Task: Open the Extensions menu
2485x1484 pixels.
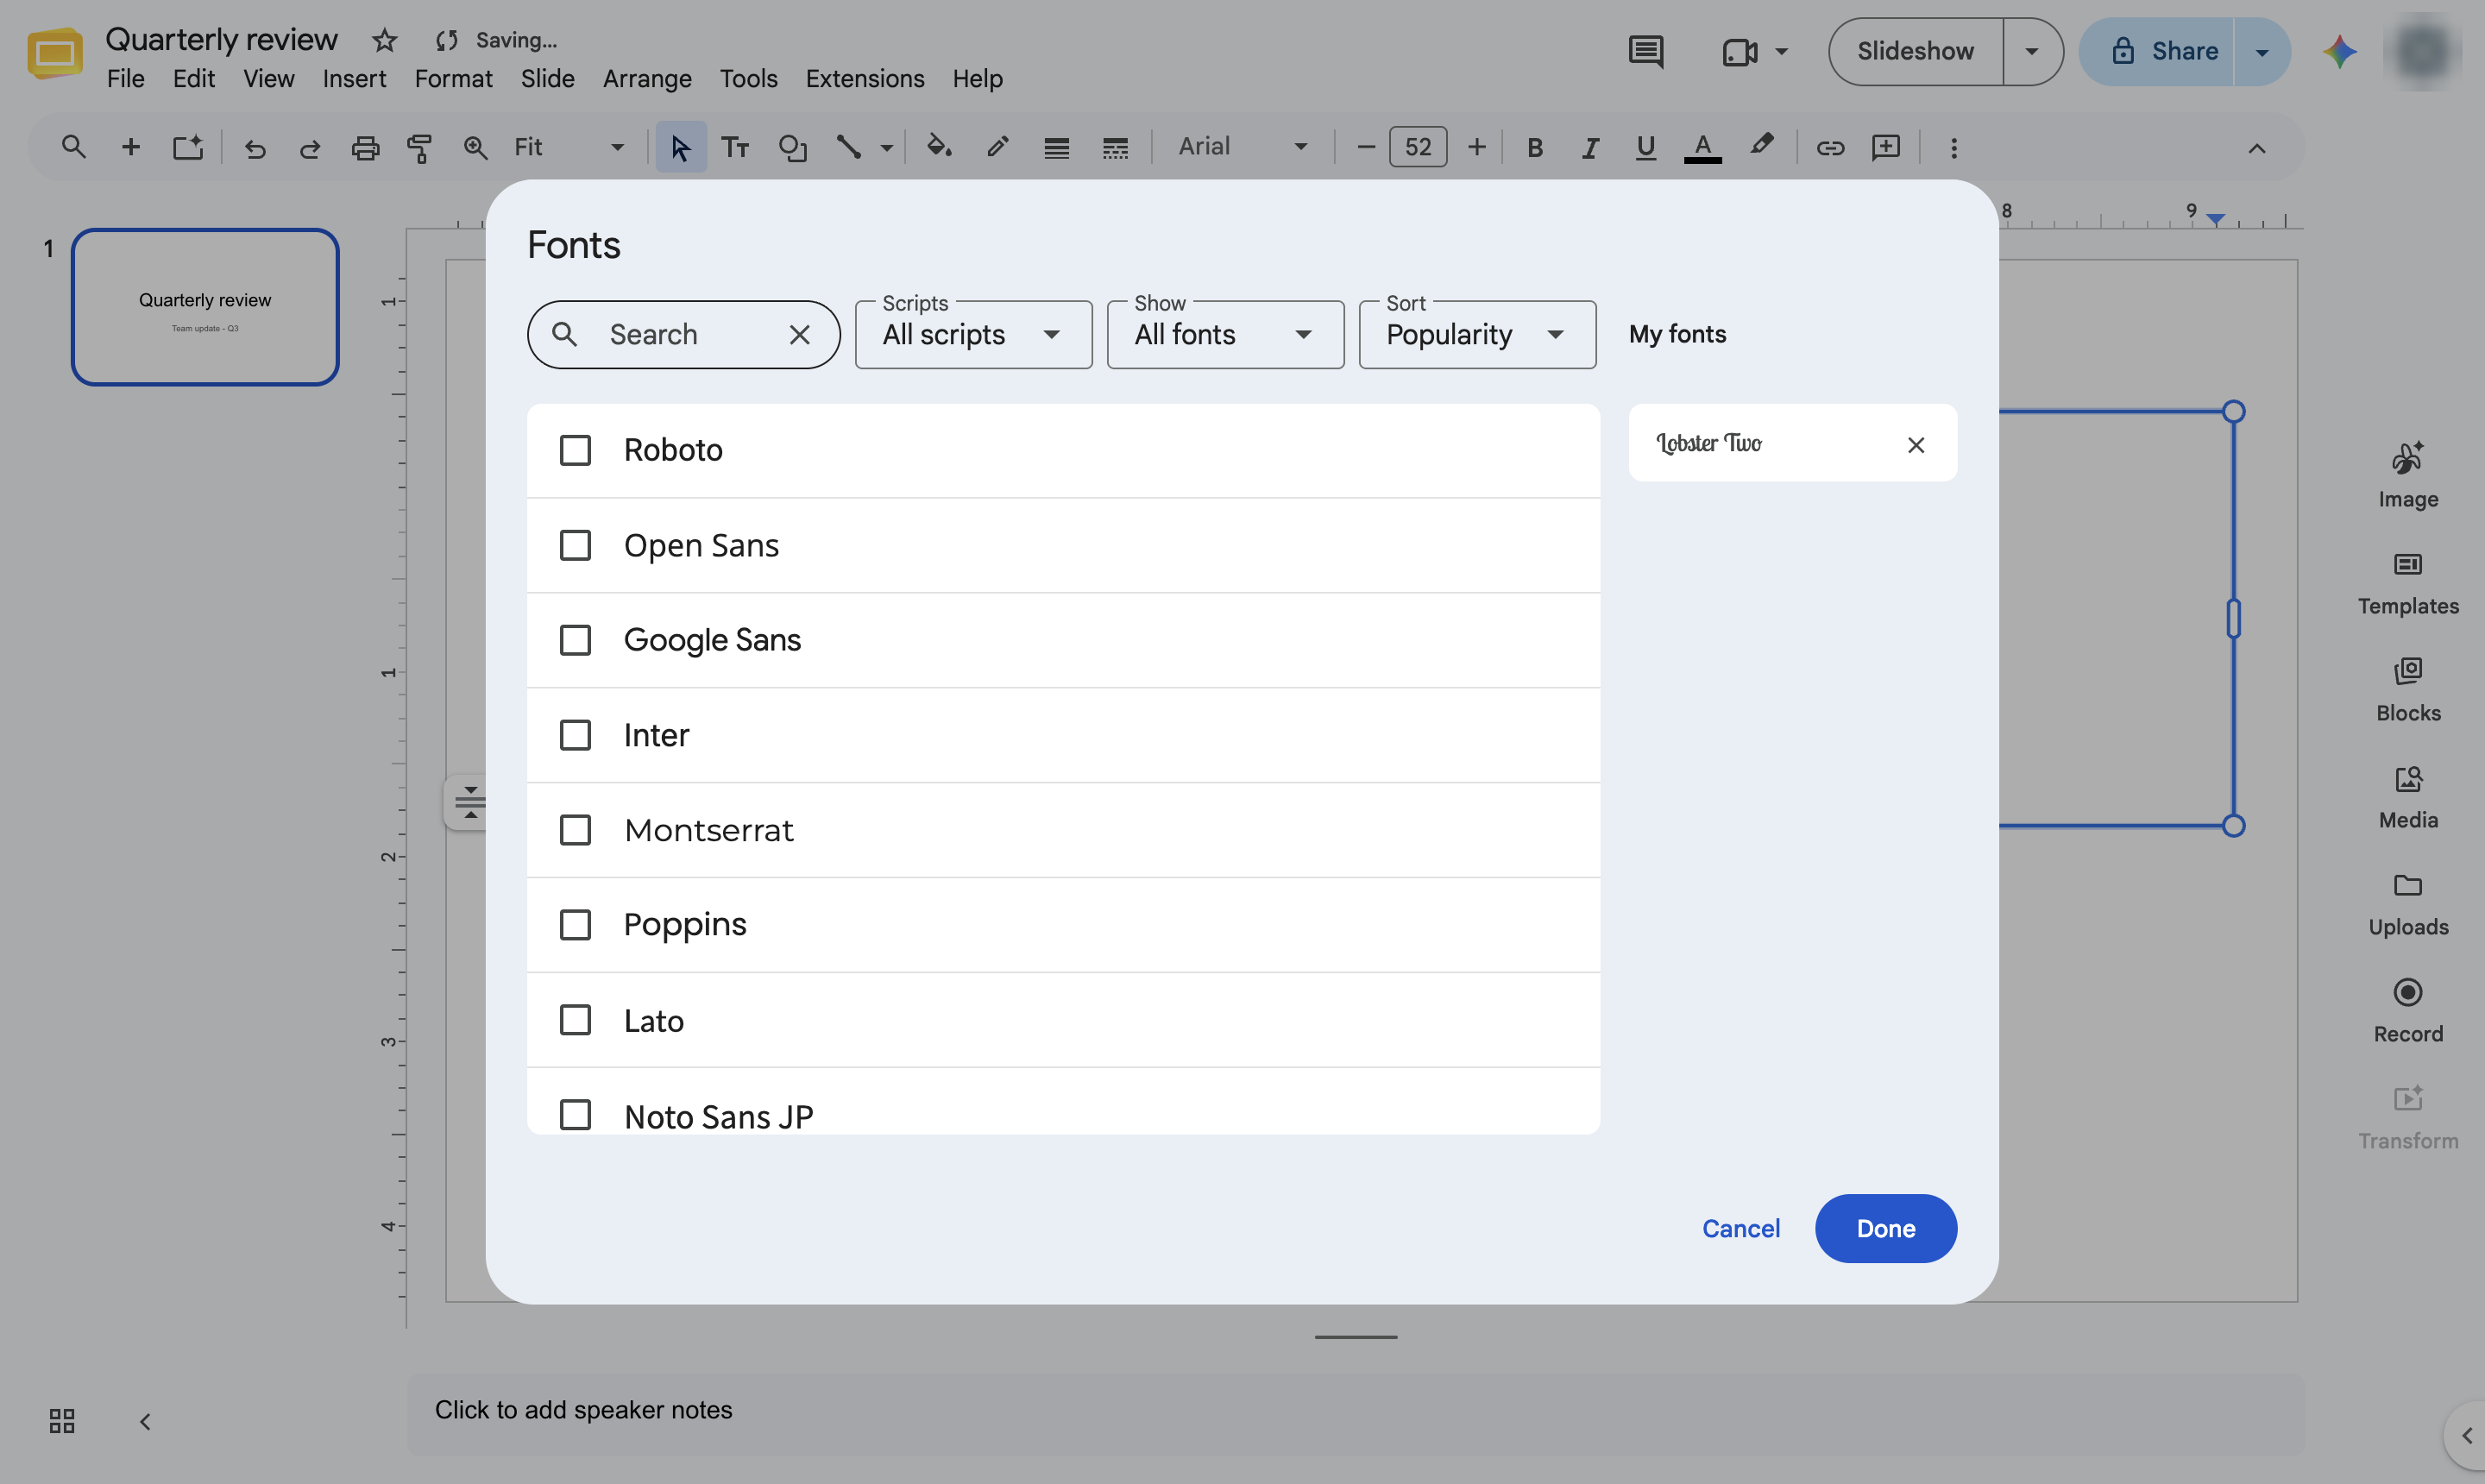Action: [864, 78]
